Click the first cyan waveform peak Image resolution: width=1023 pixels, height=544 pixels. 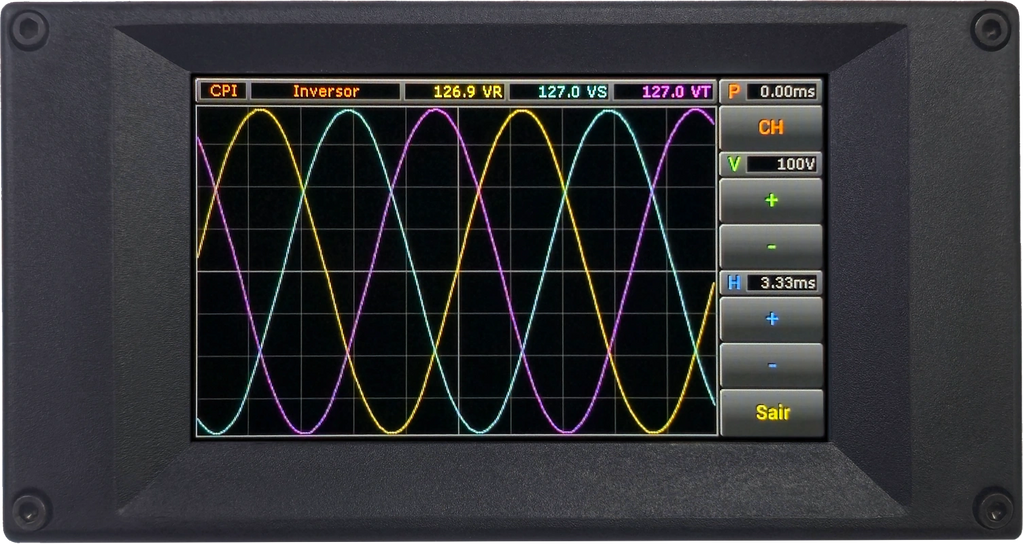(x=347, y=111)
